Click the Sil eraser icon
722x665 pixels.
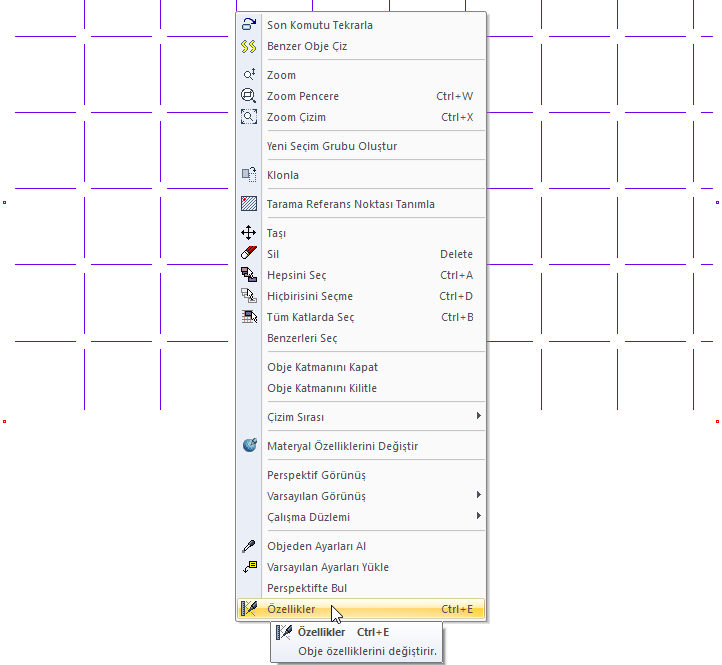coord(249,253)
